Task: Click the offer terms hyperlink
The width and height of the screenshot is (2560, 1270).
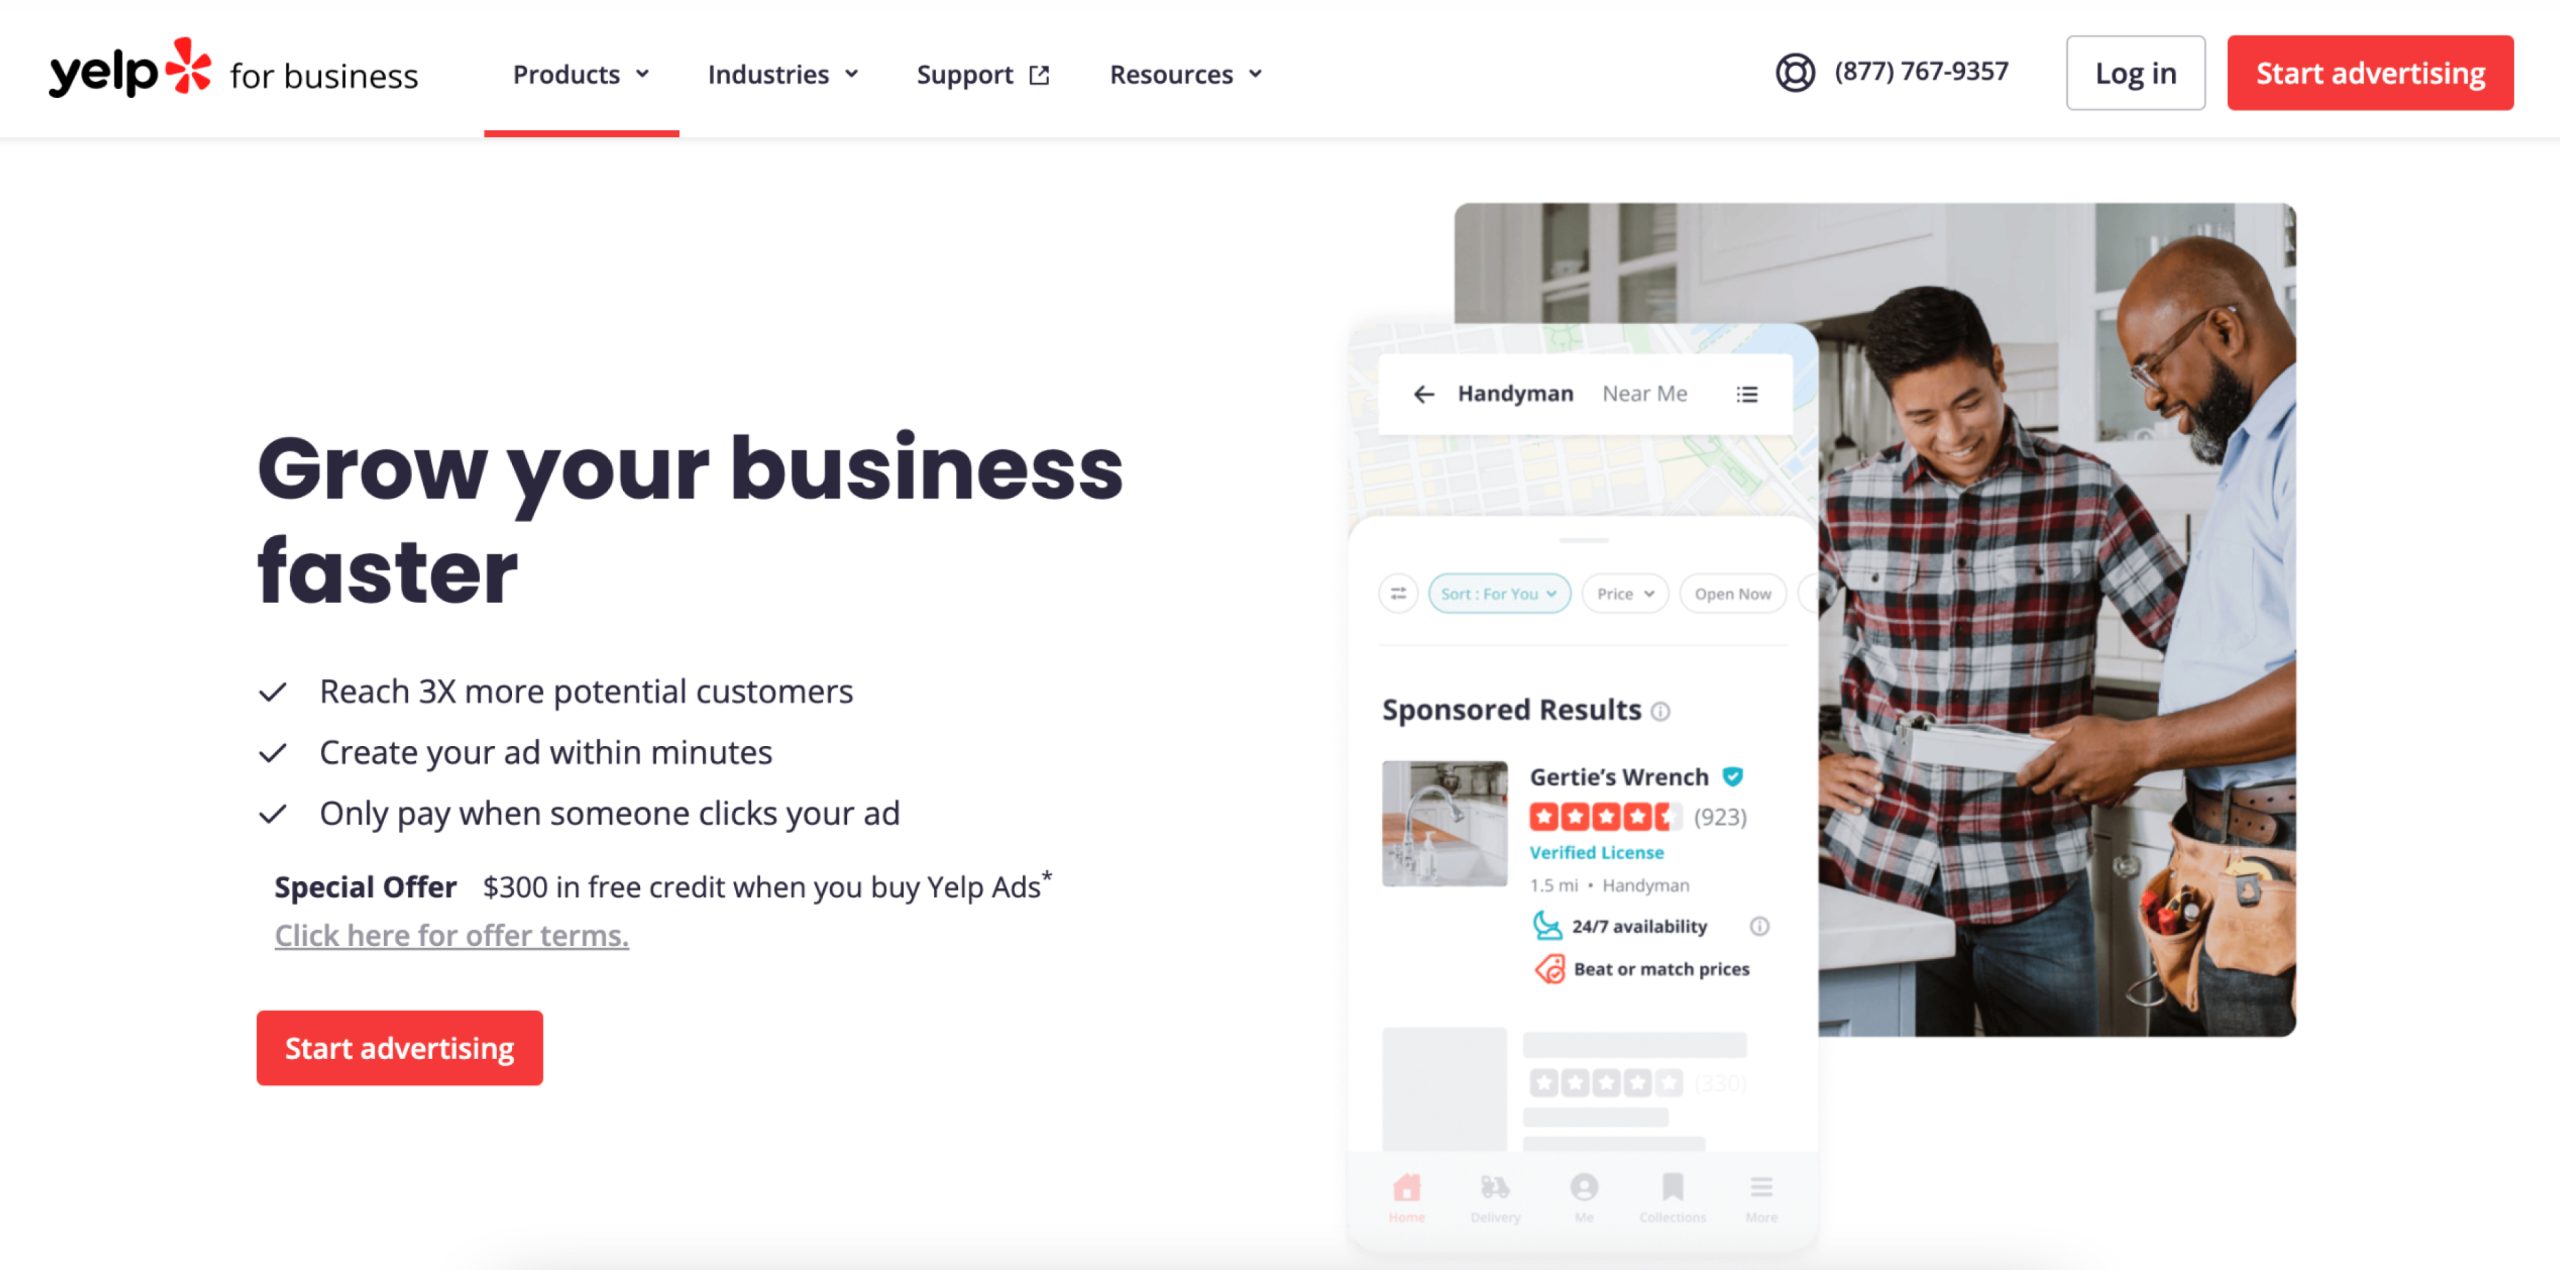Action: pyautogui.click(x=452, y=935)
